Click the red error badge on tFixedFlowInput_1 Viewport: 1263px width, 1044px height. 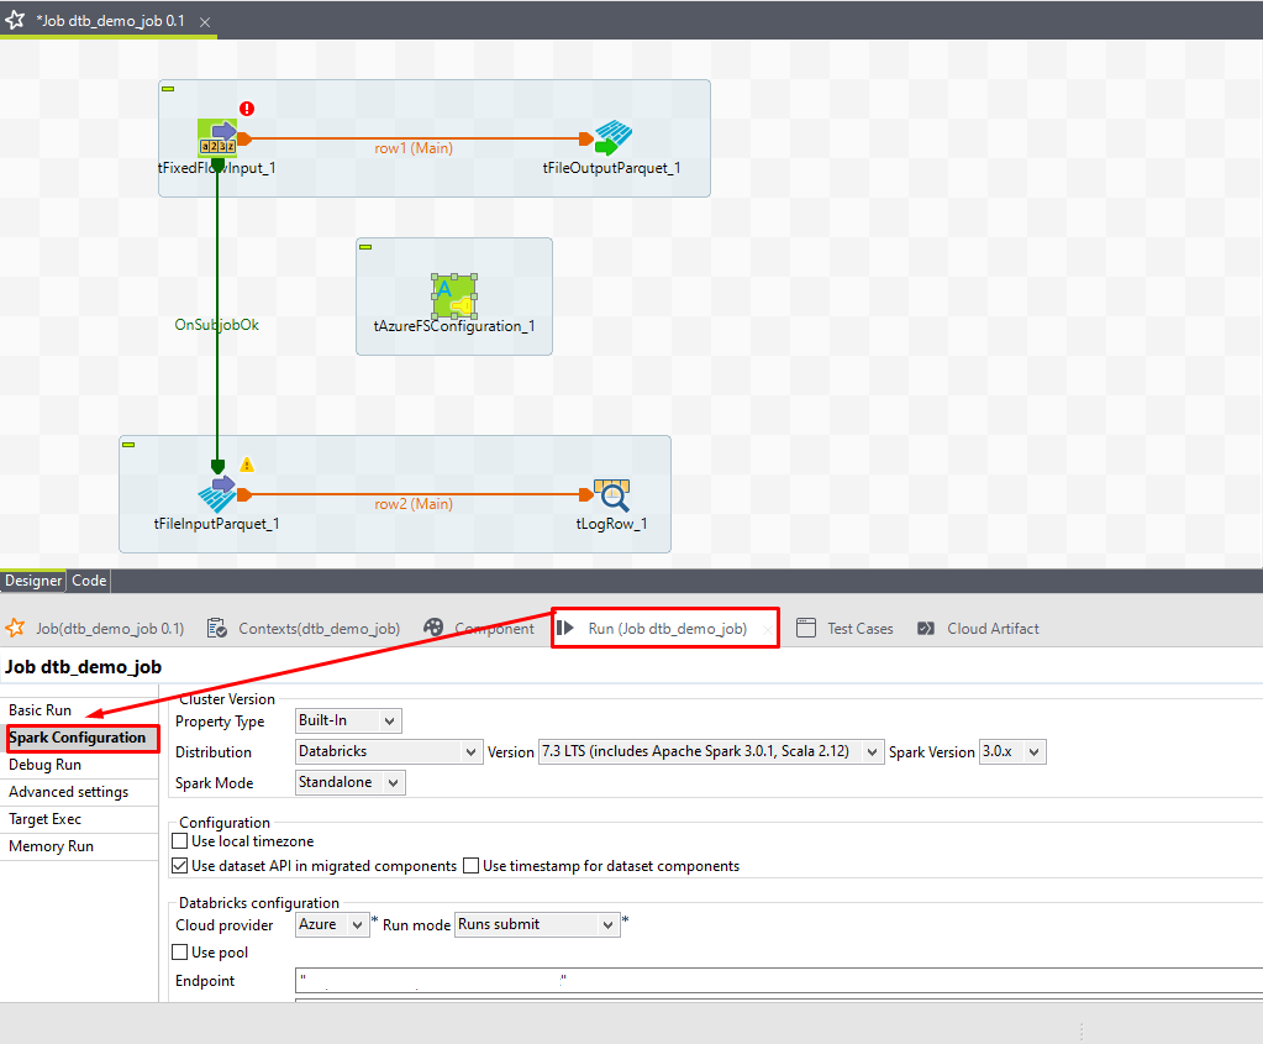pos(247,108)
